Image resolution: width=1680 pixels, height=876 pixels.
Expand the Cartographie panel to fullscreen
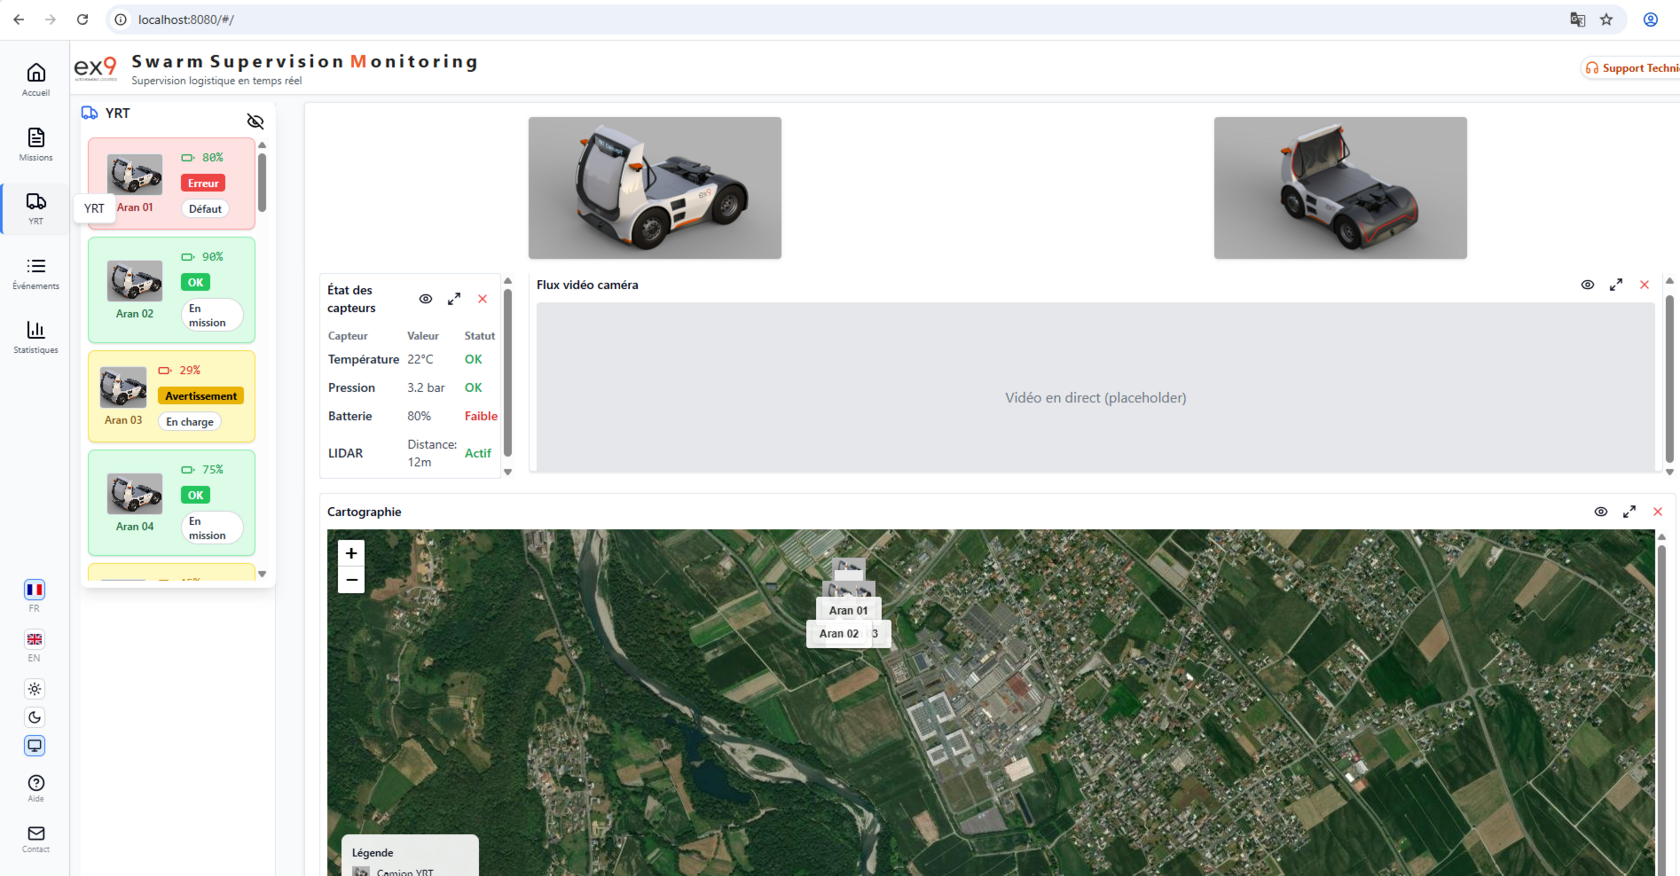1629,512
